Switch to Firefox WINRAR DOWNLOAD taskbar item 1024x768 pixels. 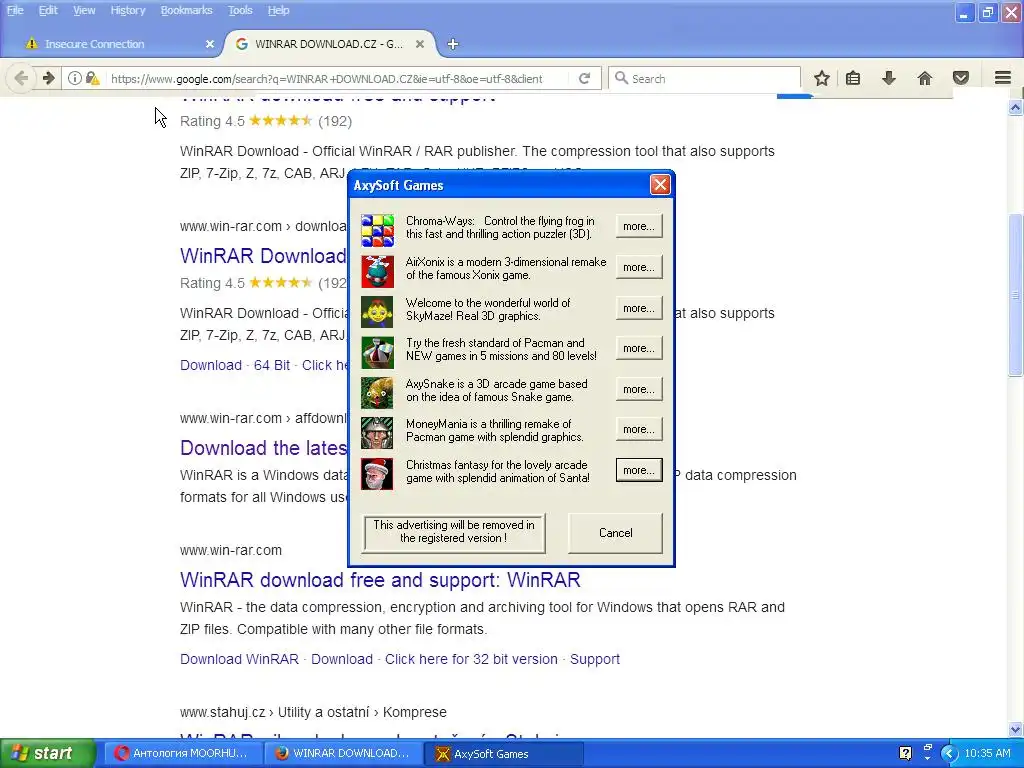click(x=343, y=753)
